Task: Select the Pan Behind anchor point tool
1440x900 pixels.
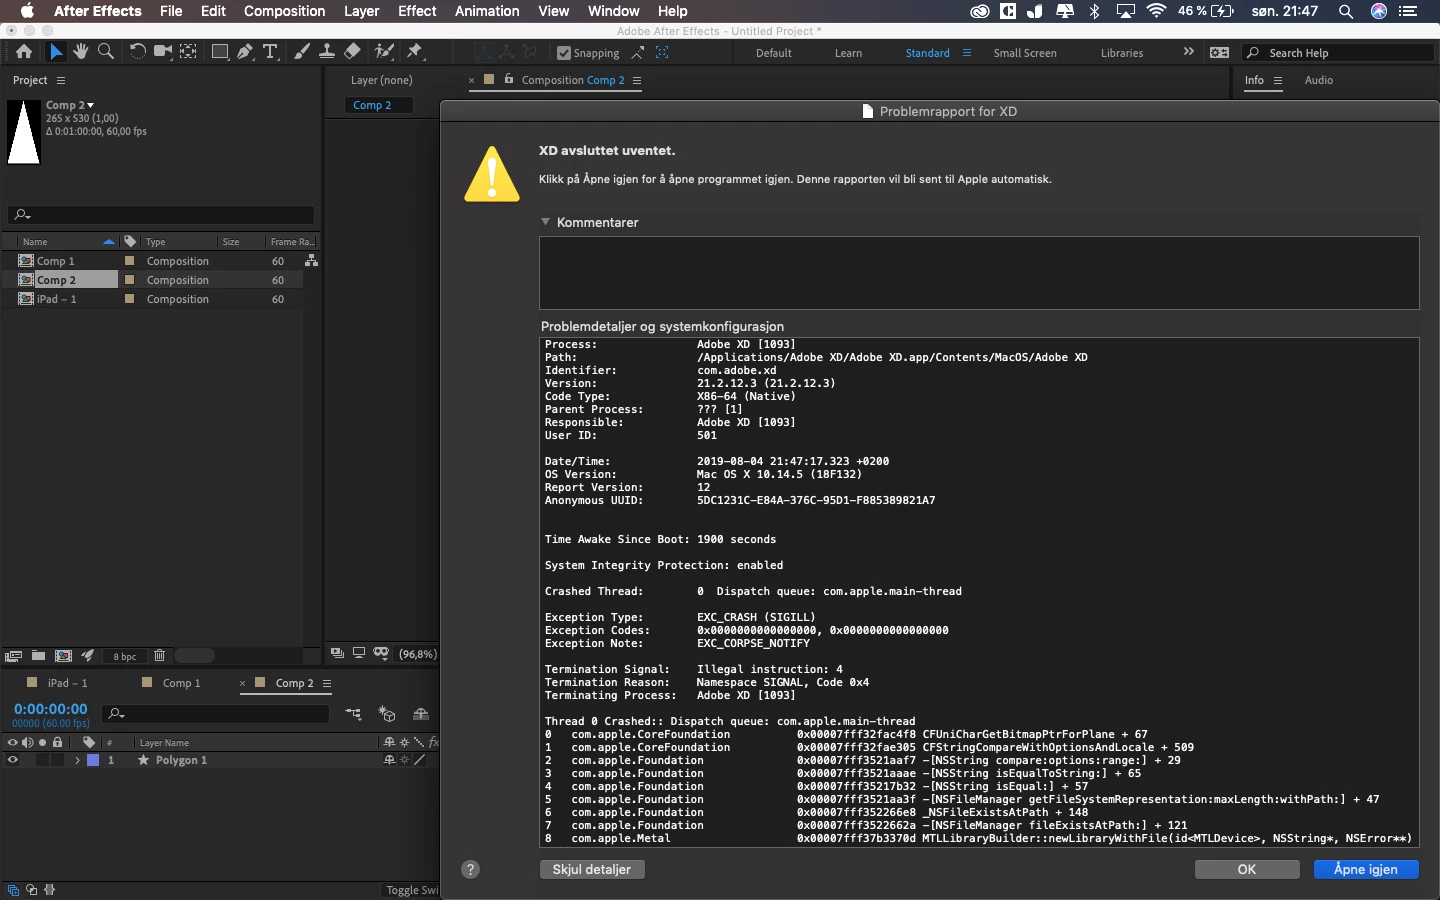Action: click(x=187, y=52)
